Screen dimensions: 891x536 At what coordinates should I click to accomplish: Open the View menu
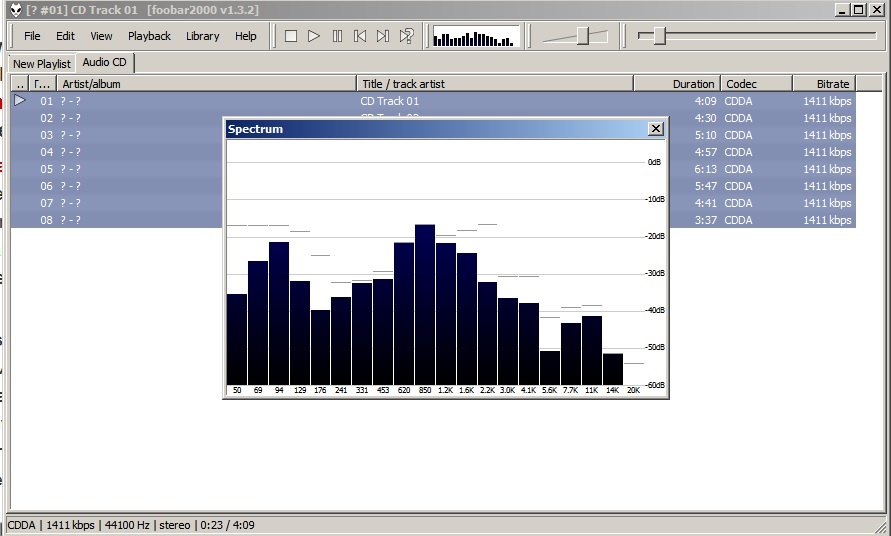tap(101, 36)
